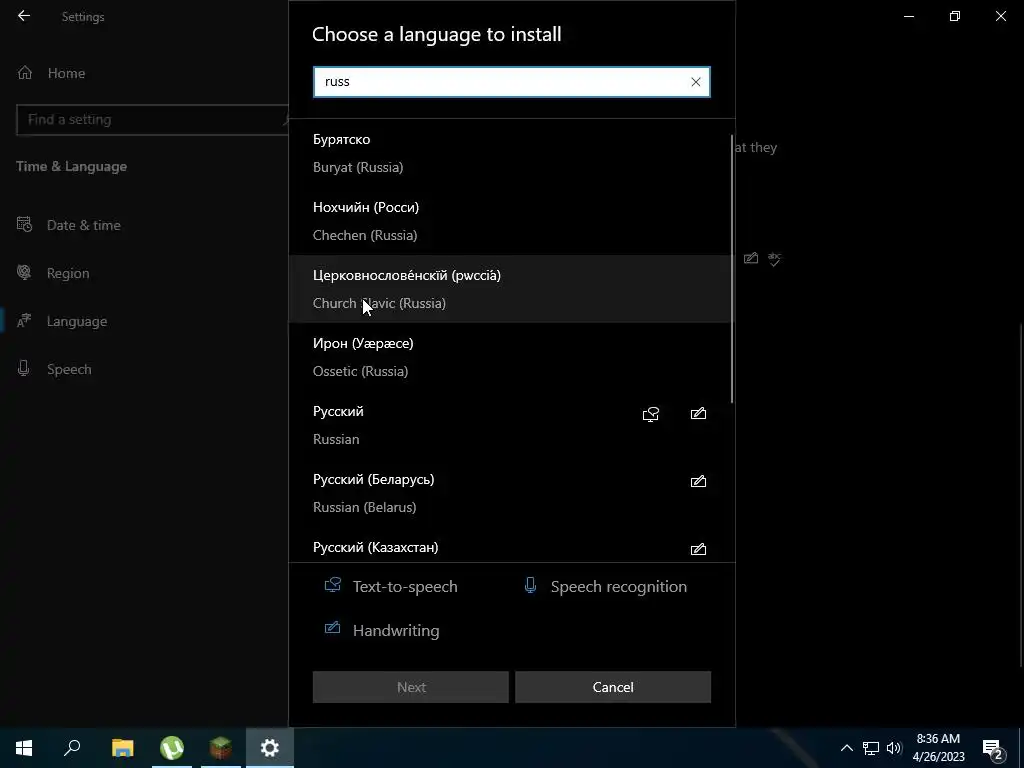Viewport: 1024px width, 768px height.
Task: Click handwriting icon on Russian row
Action: pyautogui.click(x=698, y=413)
